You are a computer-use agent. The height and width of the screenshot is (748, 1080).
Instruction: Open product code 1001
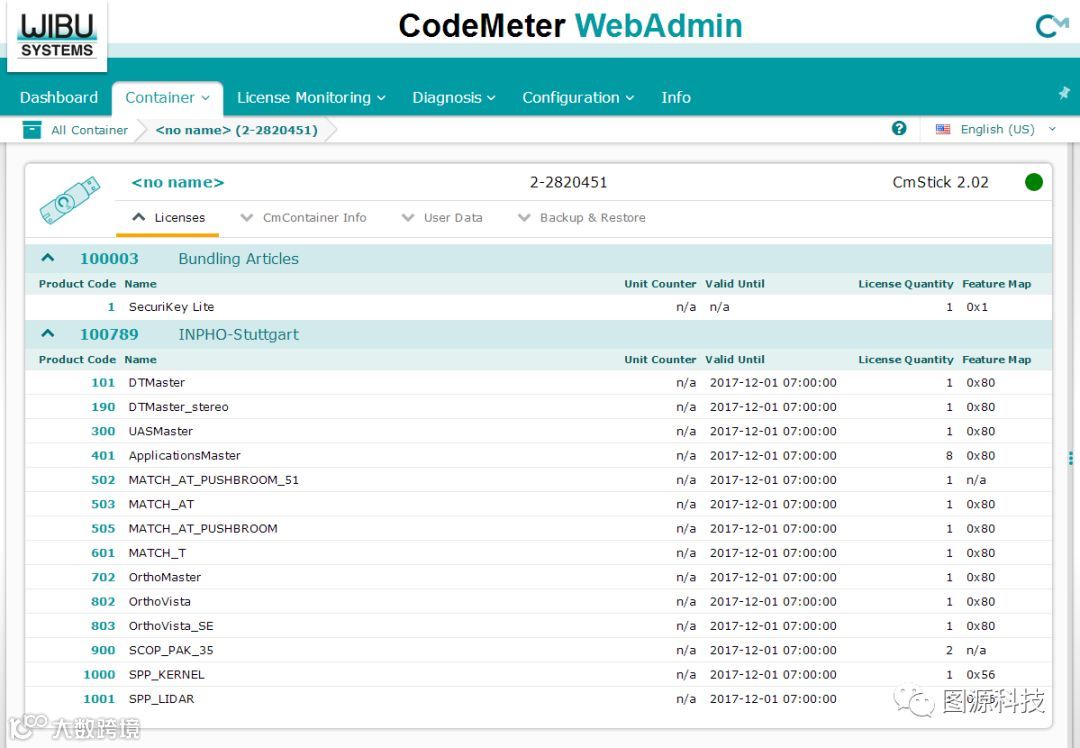(99, 699)
